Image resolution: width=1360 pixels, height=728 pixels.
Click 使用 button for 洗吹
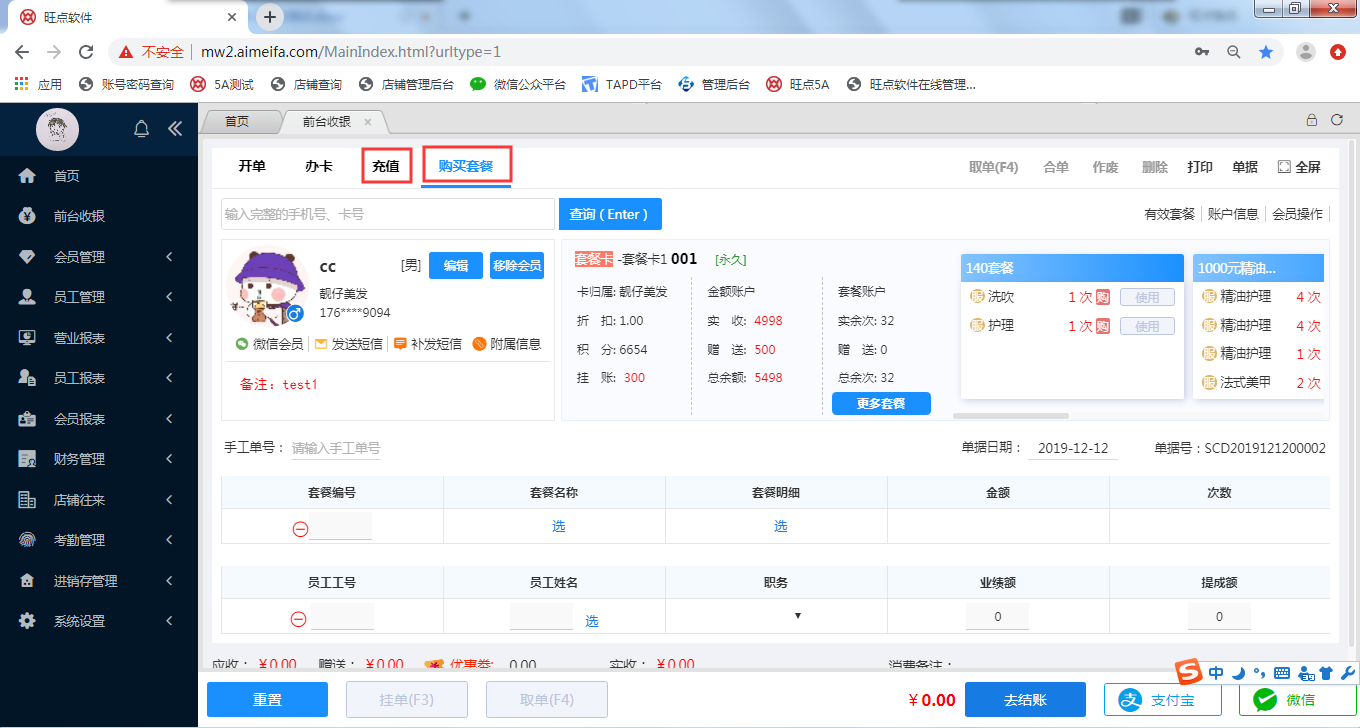[x=1147, y=297]
